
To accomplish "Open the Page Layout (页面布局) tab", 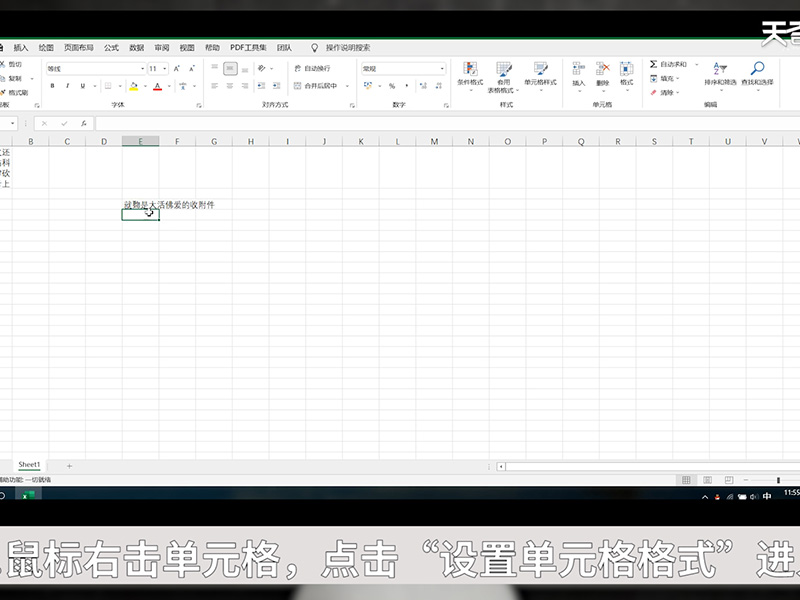I will click(79, 47).
